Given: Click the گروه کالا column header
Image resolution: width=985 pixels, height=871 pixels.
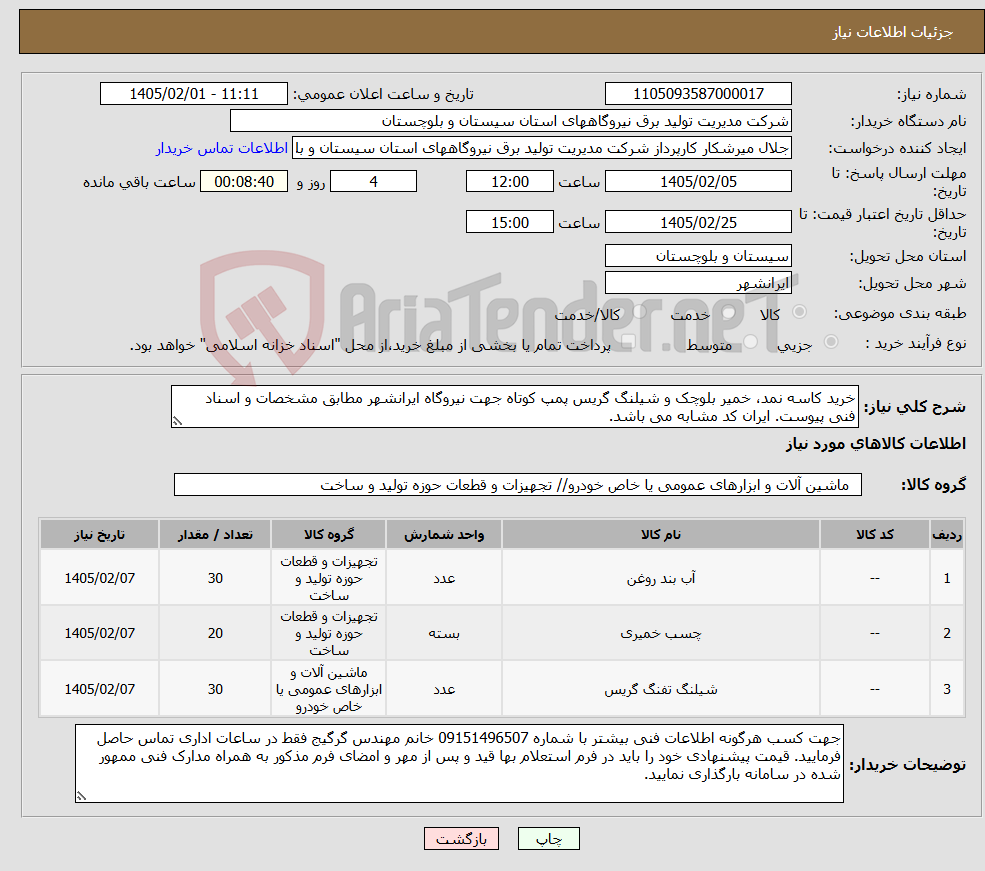Looking at the screenshot, I should pos(329,534).
